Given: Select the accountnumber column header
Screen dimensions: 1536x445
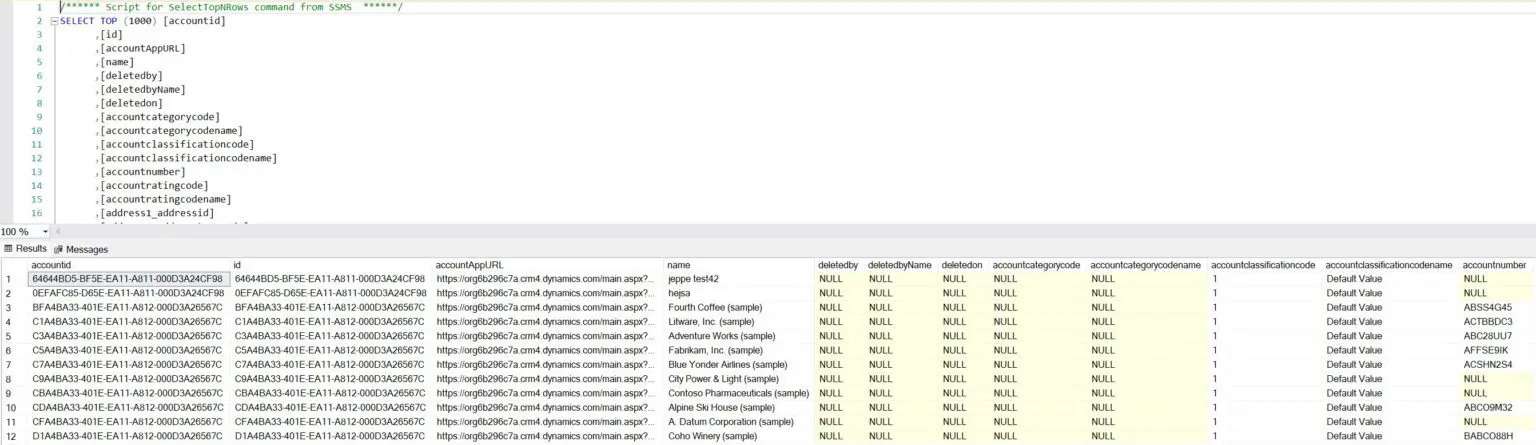Looking at the screenshot, I should [1494, 264].
